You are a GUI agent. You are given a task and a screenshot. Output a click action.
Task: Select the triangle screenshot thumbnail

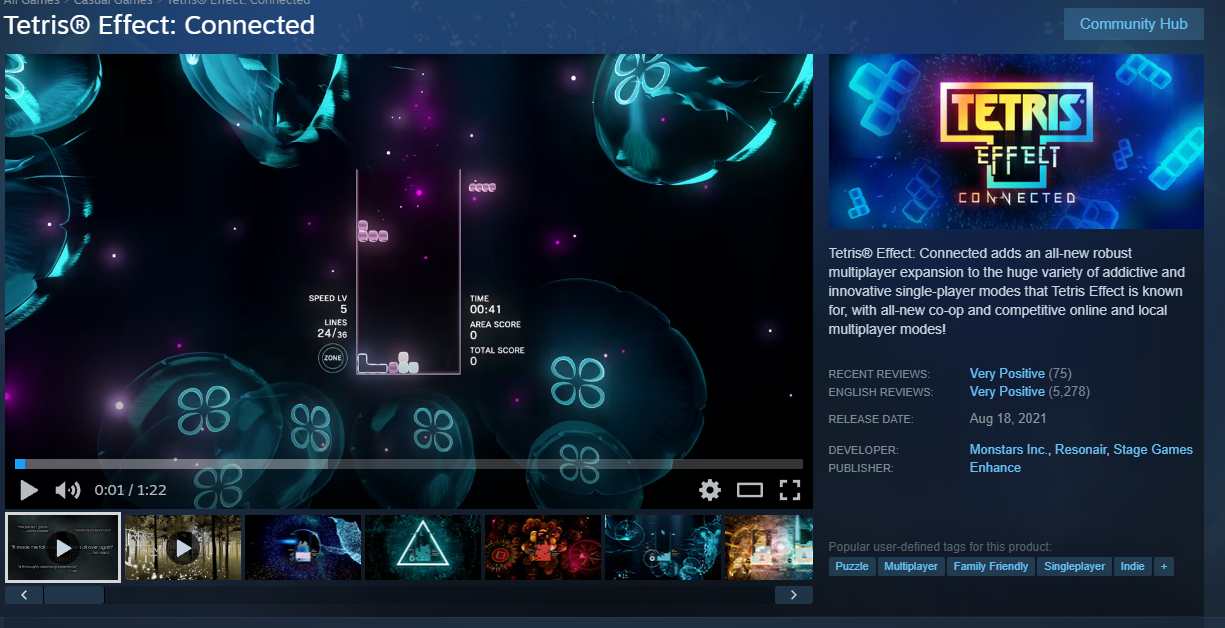pyautogui.click(x=423, y=547)
